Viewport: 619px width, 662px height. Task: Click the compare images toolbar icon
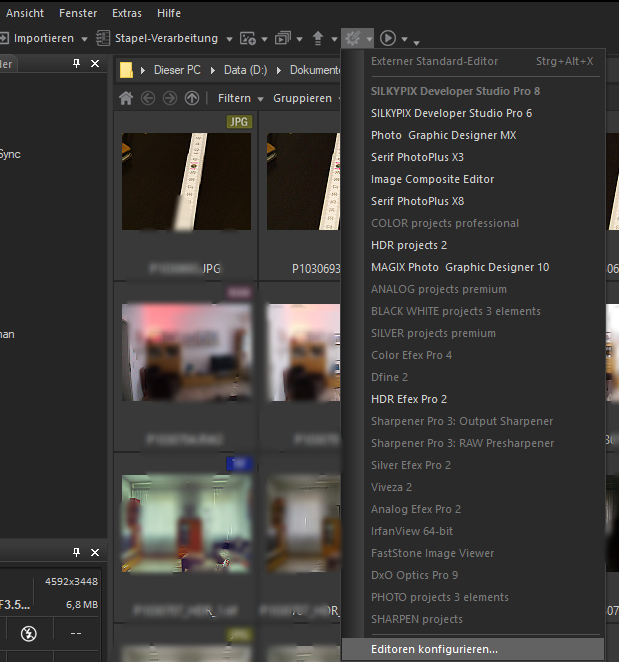pos(283,38)
